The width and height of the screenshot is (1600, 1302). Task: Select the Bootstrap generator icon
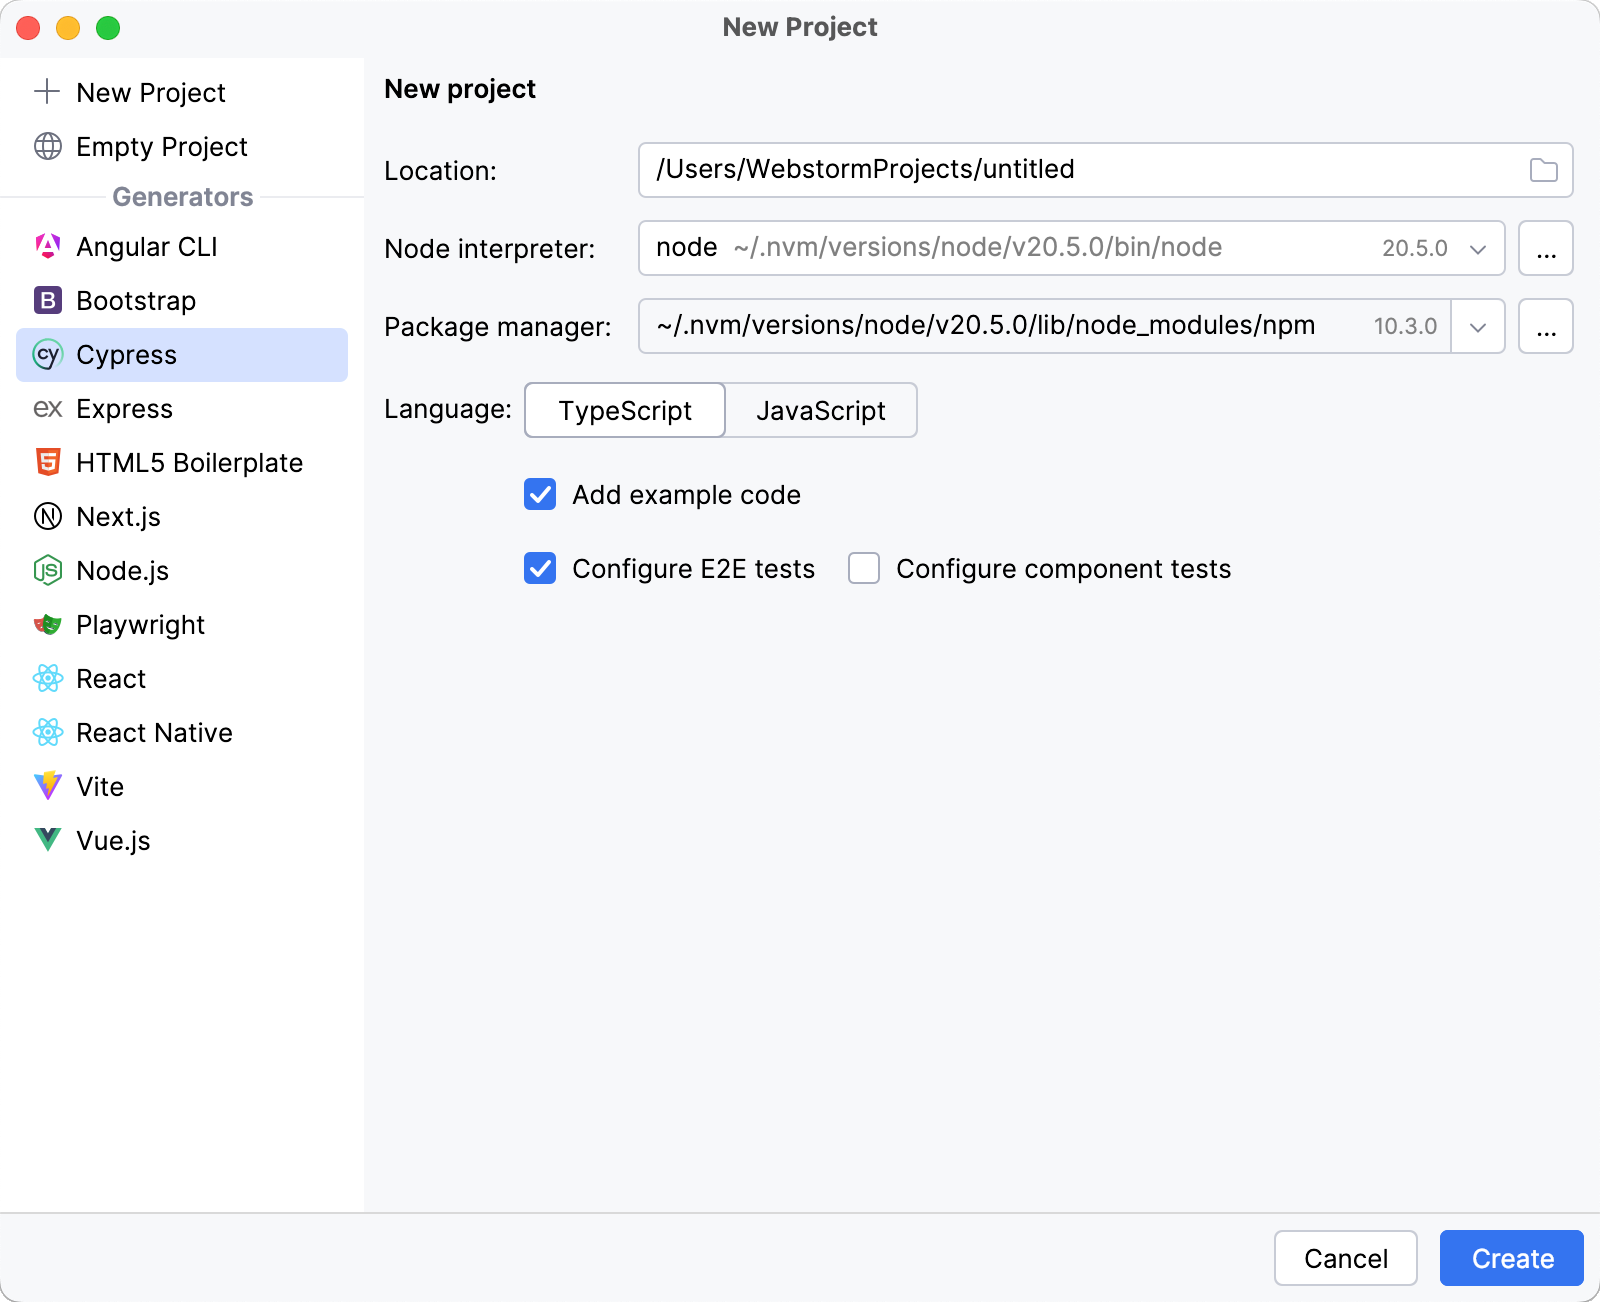coord(47,300)
